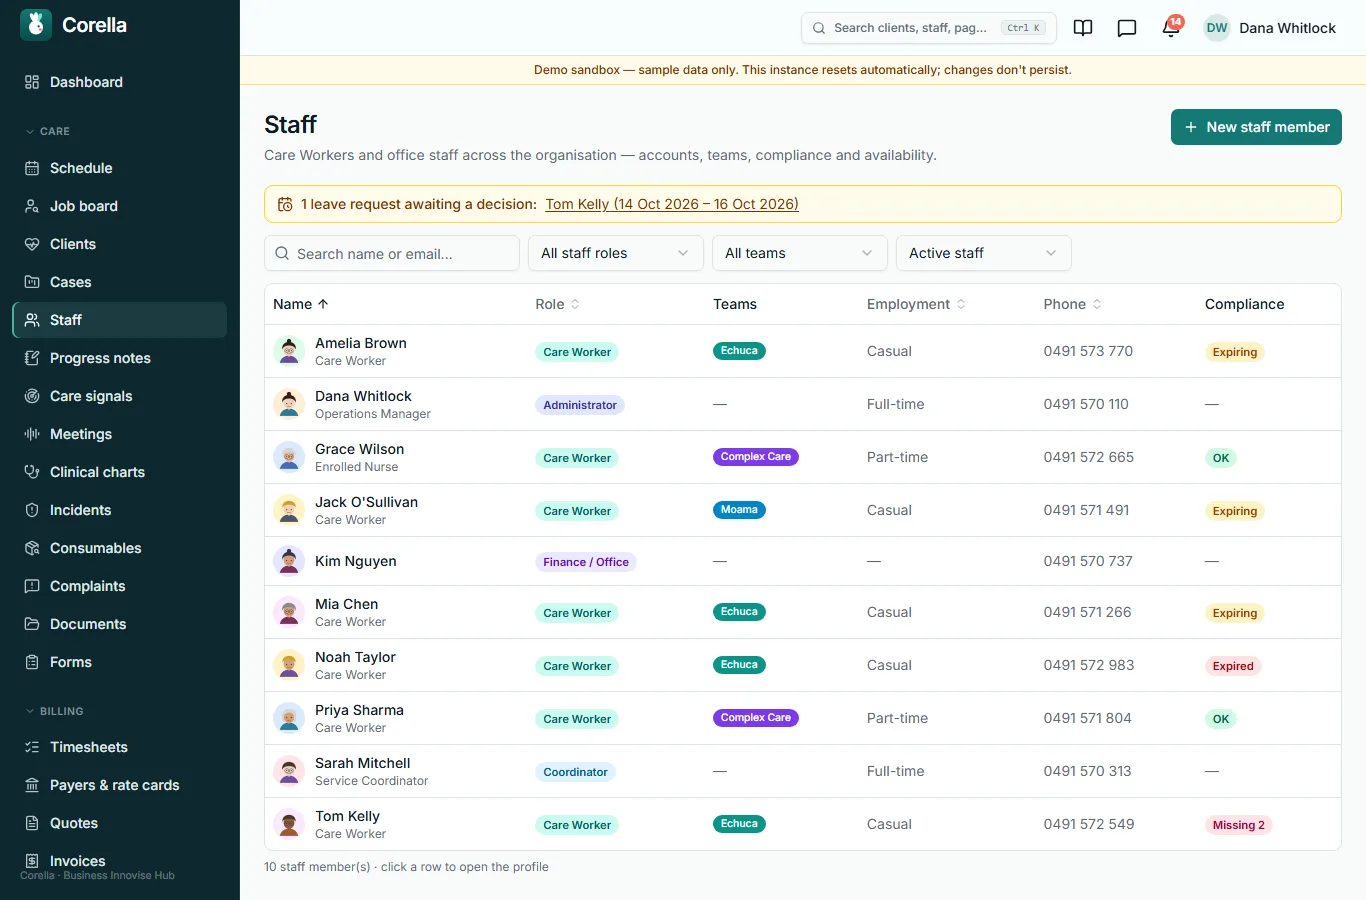The height and width of the screenshot is (900, 1366).
Task: Click the DW user avatar
Action: pyautogui.click(x=1217, y=28)
